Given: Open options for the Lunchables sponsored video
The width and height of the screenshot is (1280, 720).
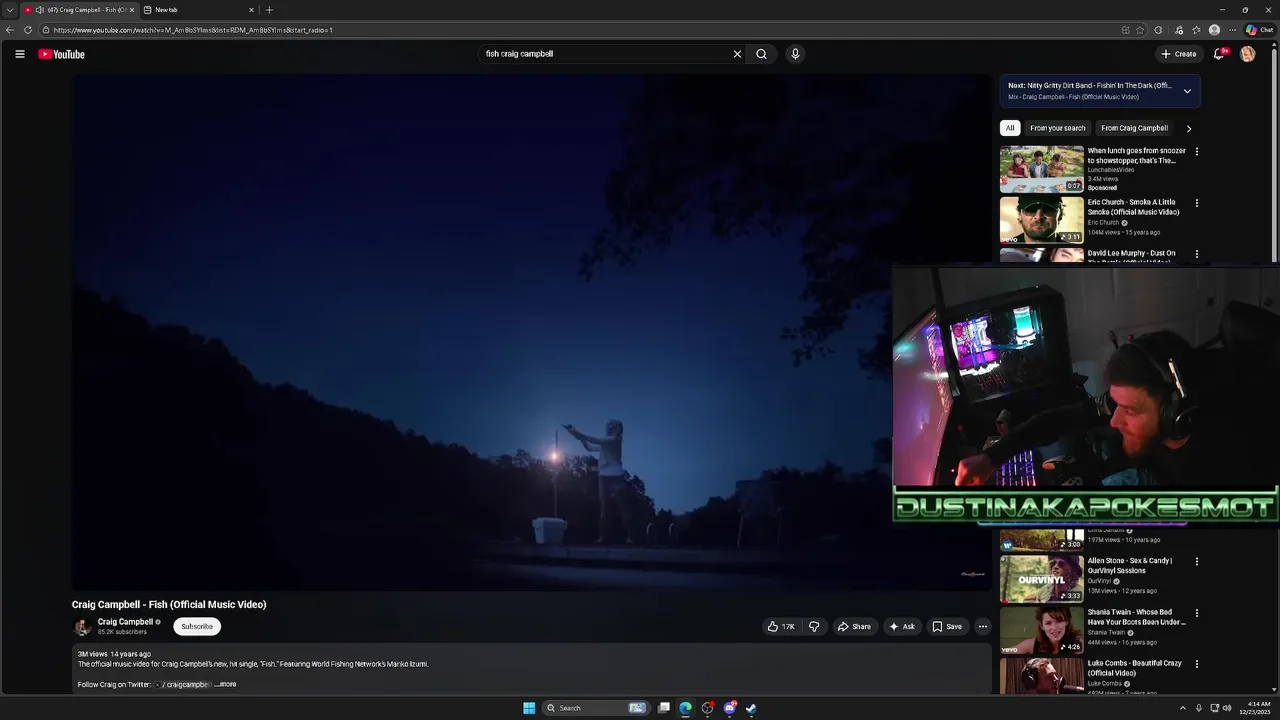Looking at the screenshot, I should click(x=1196, y=152).
